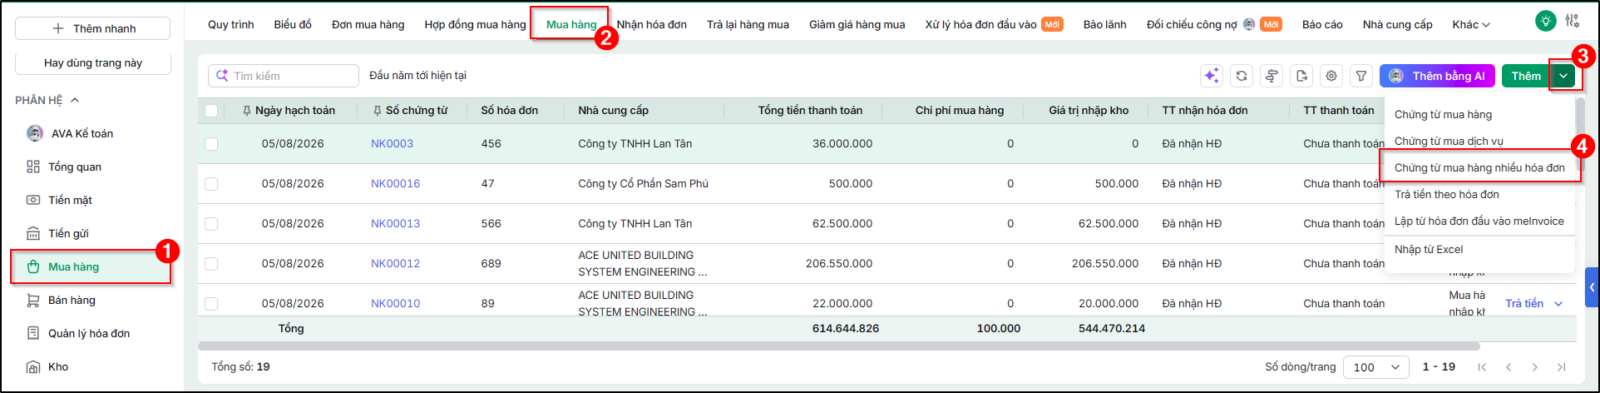Expand the Thêm button dropdown arrow
Screen dimensions: 1600x393
1563,76
